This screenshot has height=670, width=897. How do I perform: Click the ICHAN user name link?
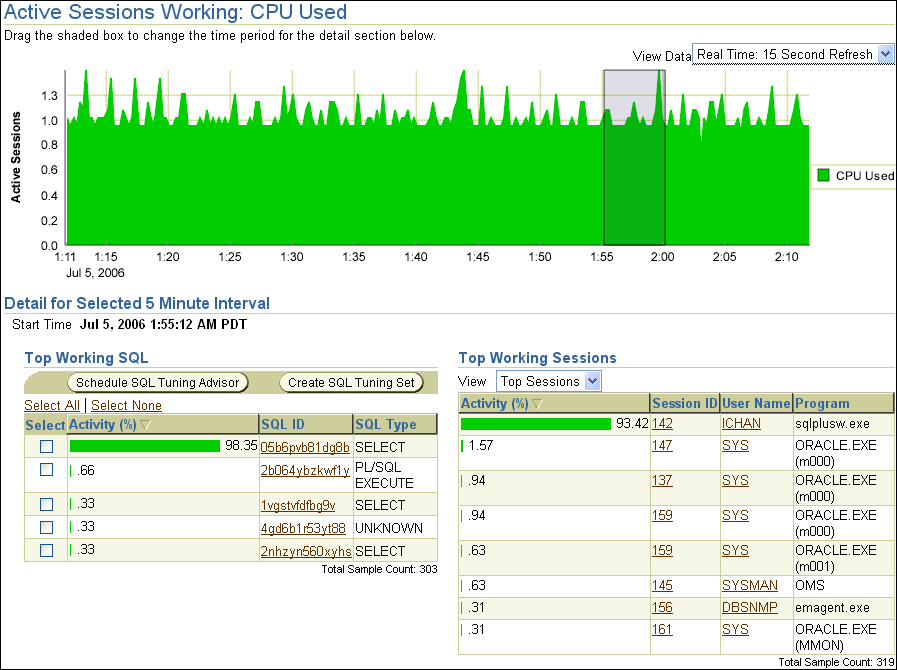[741, 424]
